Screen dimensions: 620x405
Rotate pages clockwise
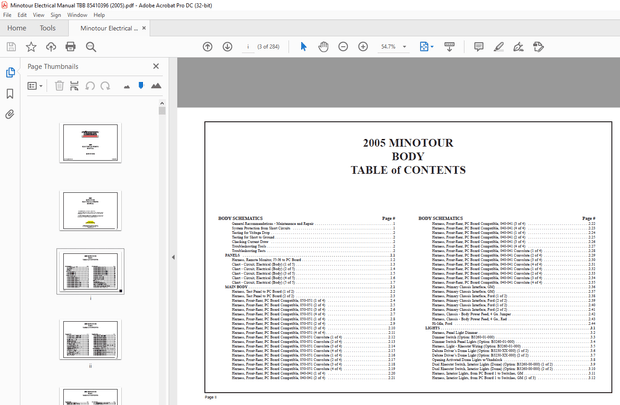click(105, 85)
